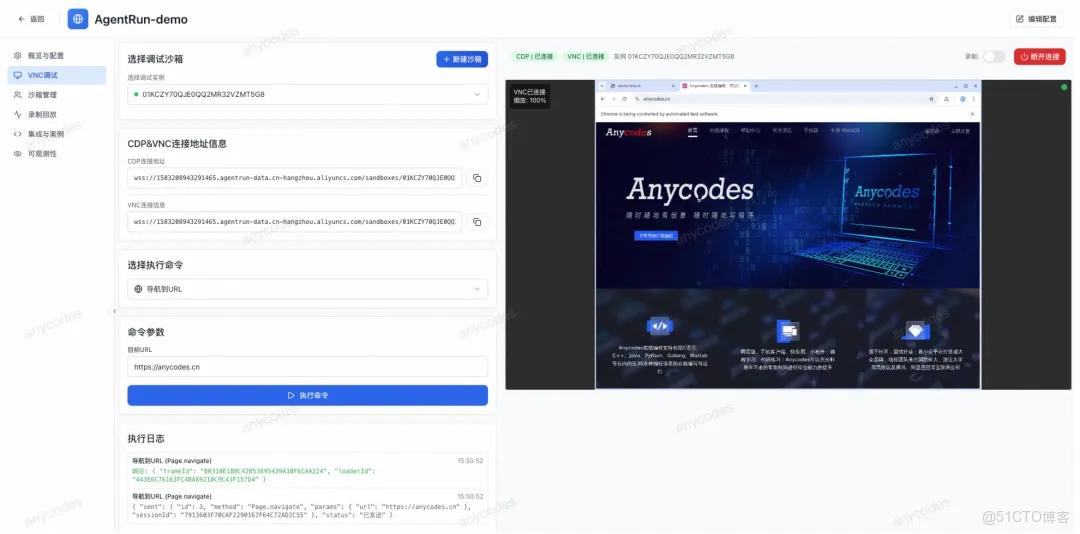Viewport: 1080px width, 534px height.
Task: Click the 执行日志 heading
Action: coord(146,438)
